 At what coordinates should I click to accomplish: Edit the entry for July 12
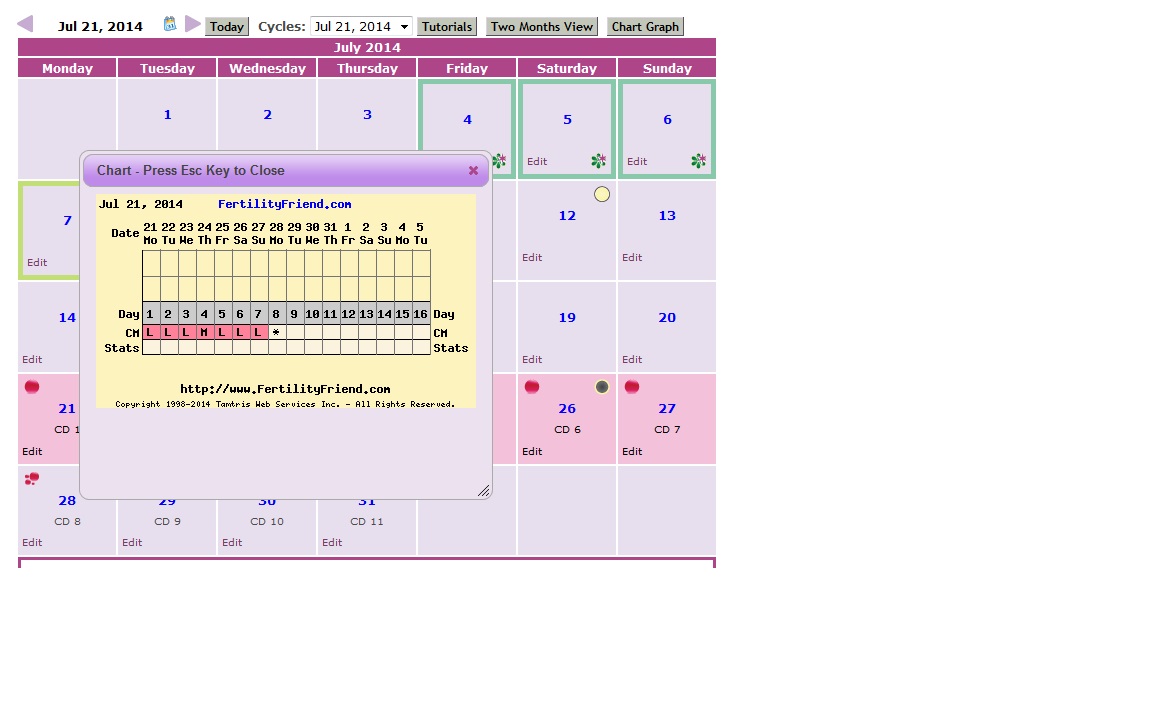coord(532,257)
